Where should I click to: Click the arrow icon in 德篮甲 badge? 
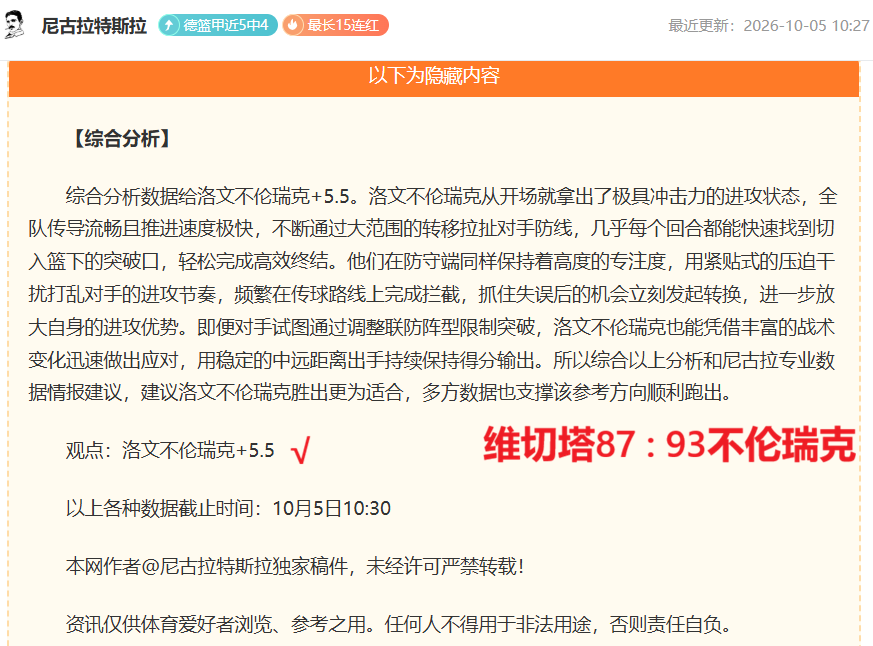click(169, 25)
